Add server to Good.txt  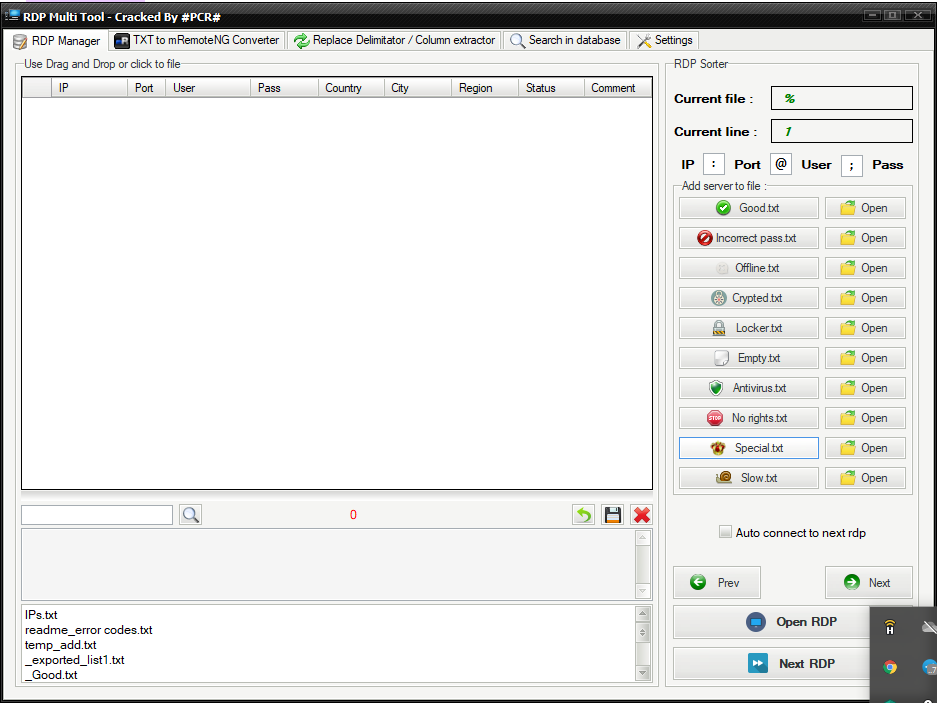(748, 208)
